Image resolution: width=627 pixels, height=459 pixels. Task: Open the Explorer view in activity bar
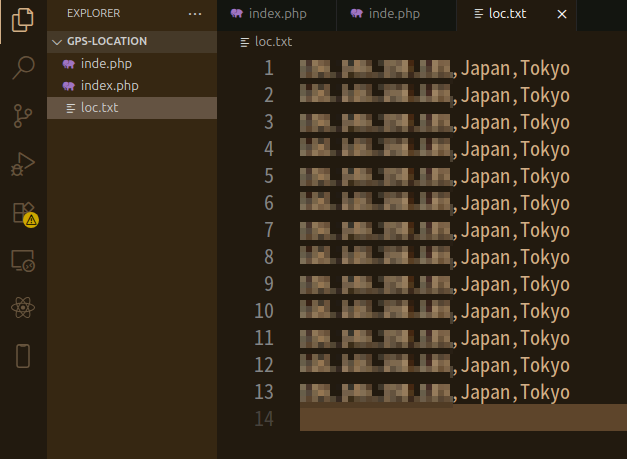pyautogui.click(x=22, y=19)
